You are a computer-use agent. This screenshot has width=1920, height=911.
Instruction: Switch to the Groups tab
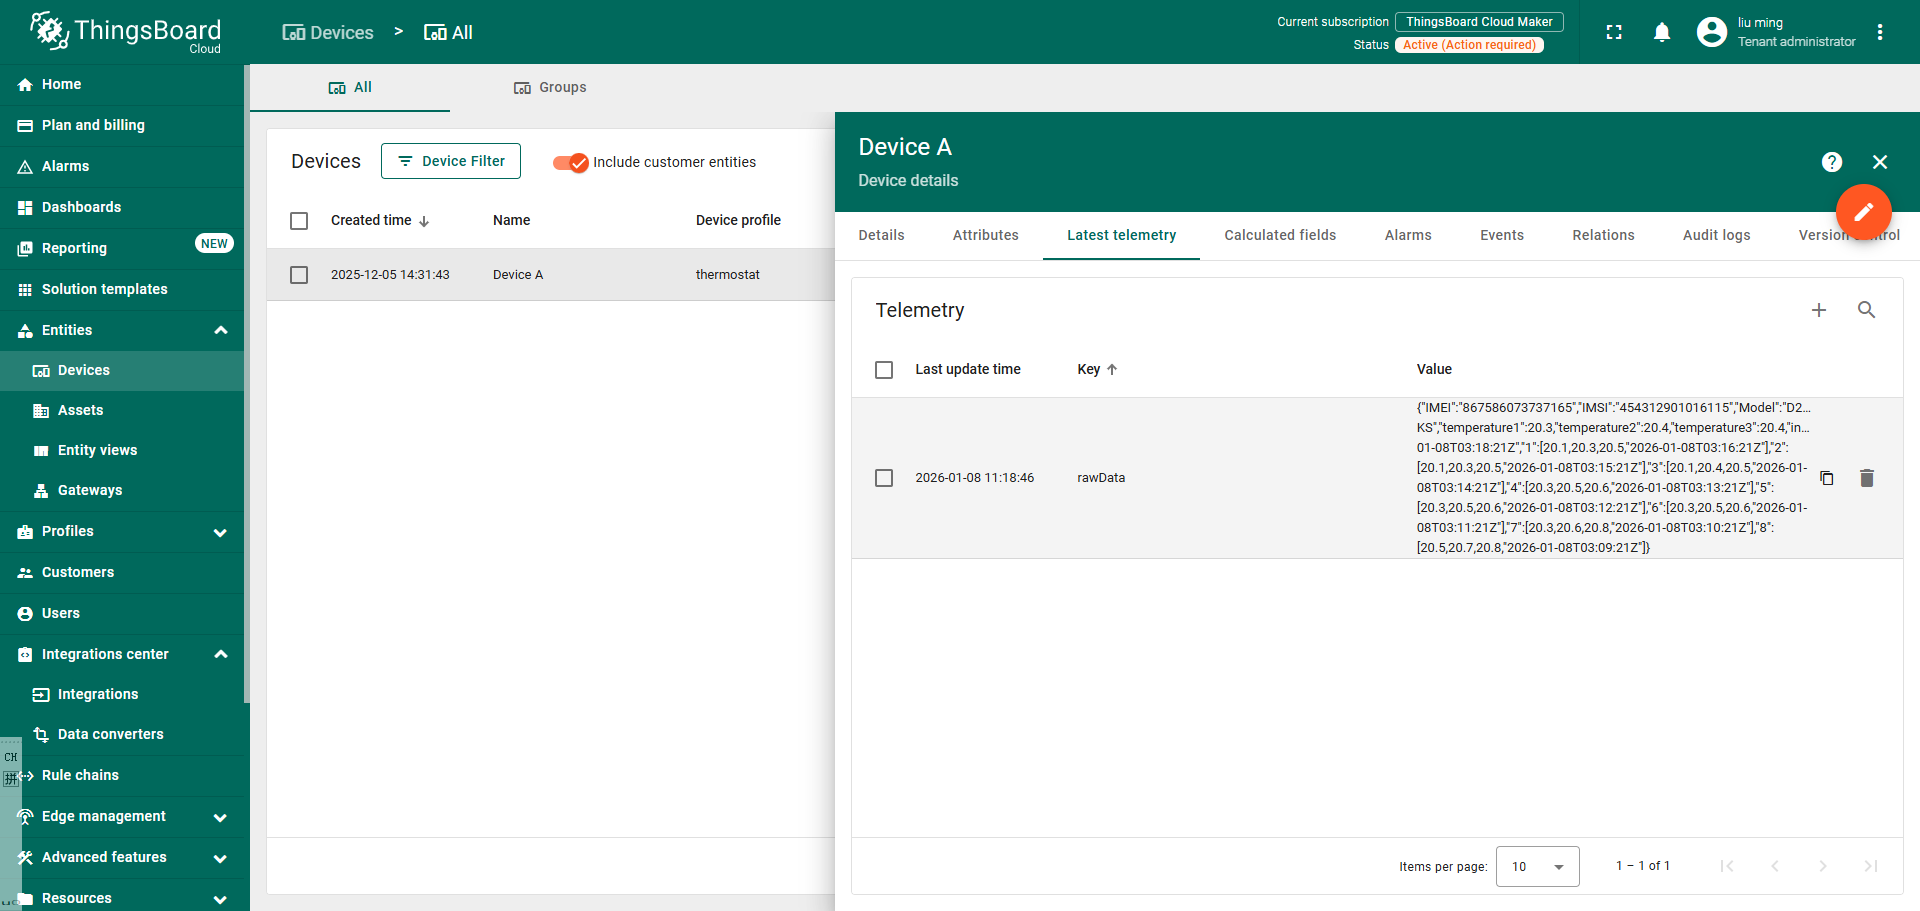[550, 88]
